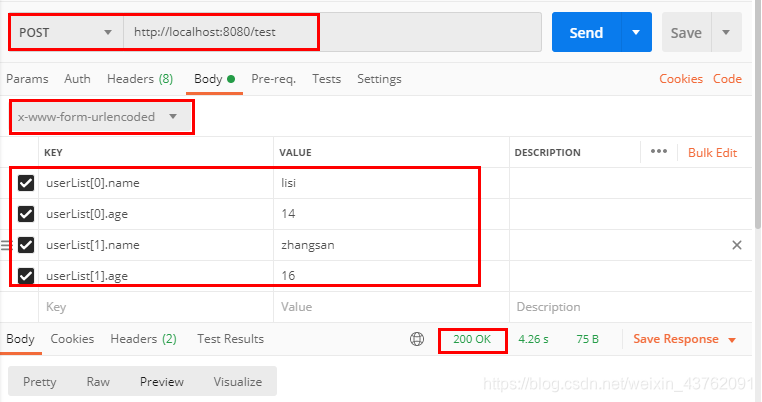762x402 pixels.
Task: Open the response Headers (2) tab
Action: click(143, 339)
